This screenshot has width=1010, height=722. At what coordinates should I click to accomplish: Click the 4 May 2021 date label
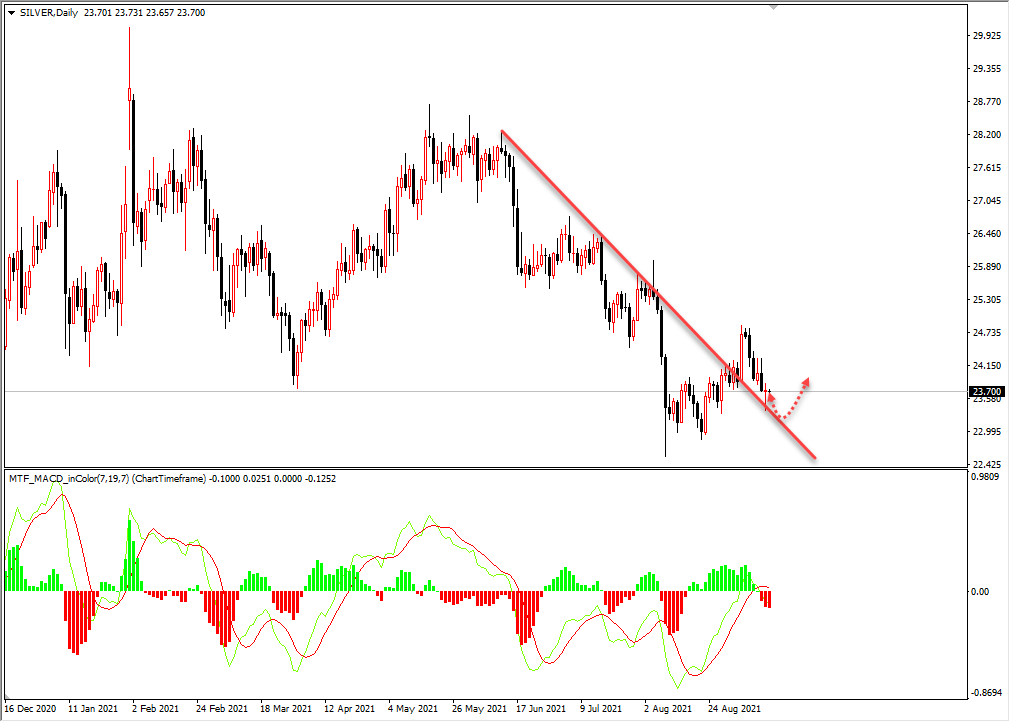coord(412,708)
